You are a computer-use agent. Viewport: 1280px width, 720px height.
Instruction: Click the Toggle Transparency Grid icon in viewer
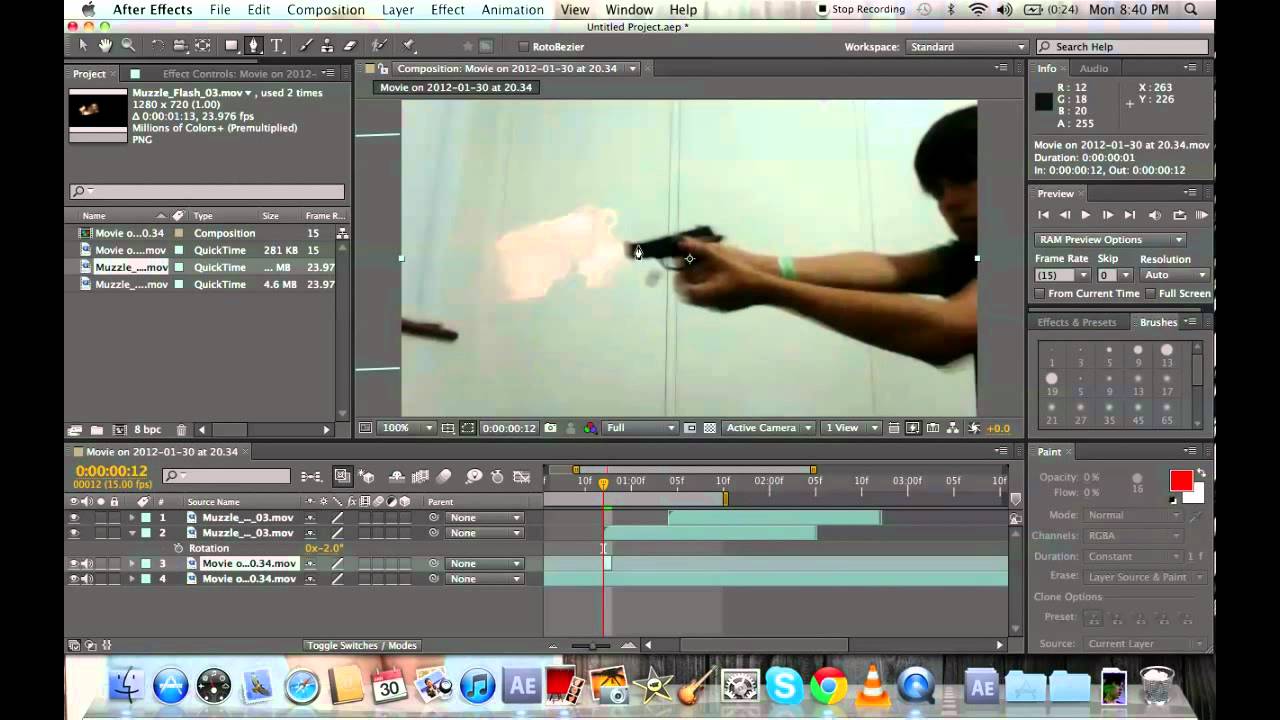tap(710, 428)
